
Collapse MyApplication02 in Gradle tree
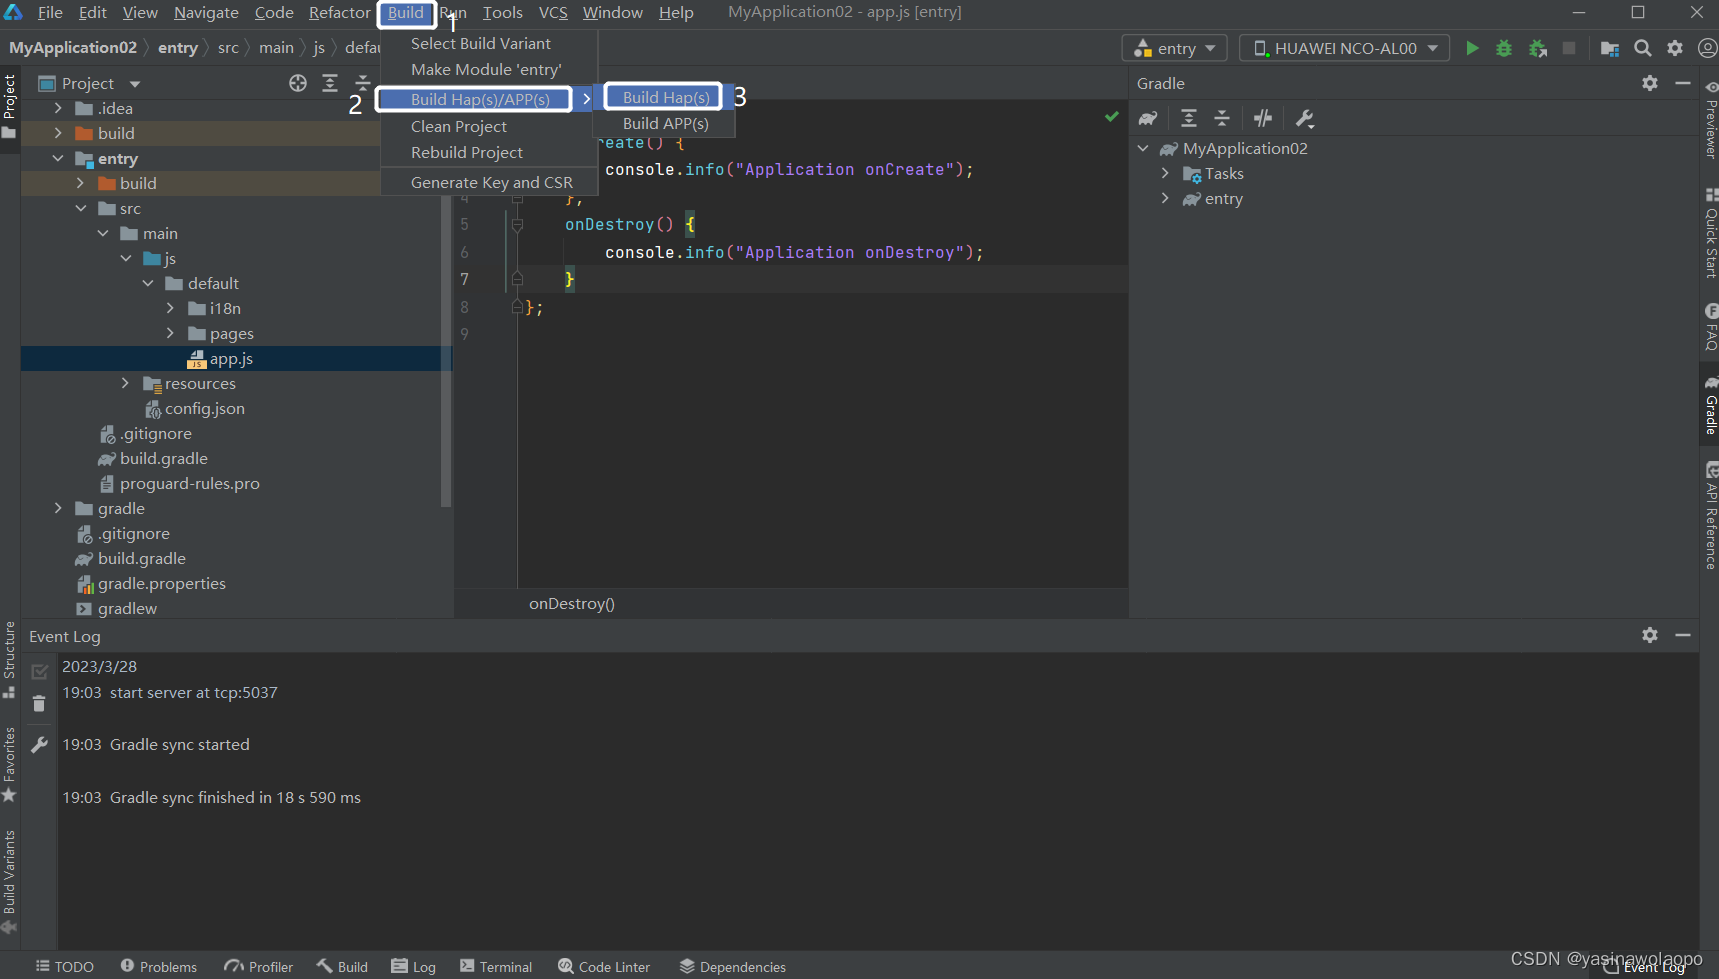click(1143, 148)
